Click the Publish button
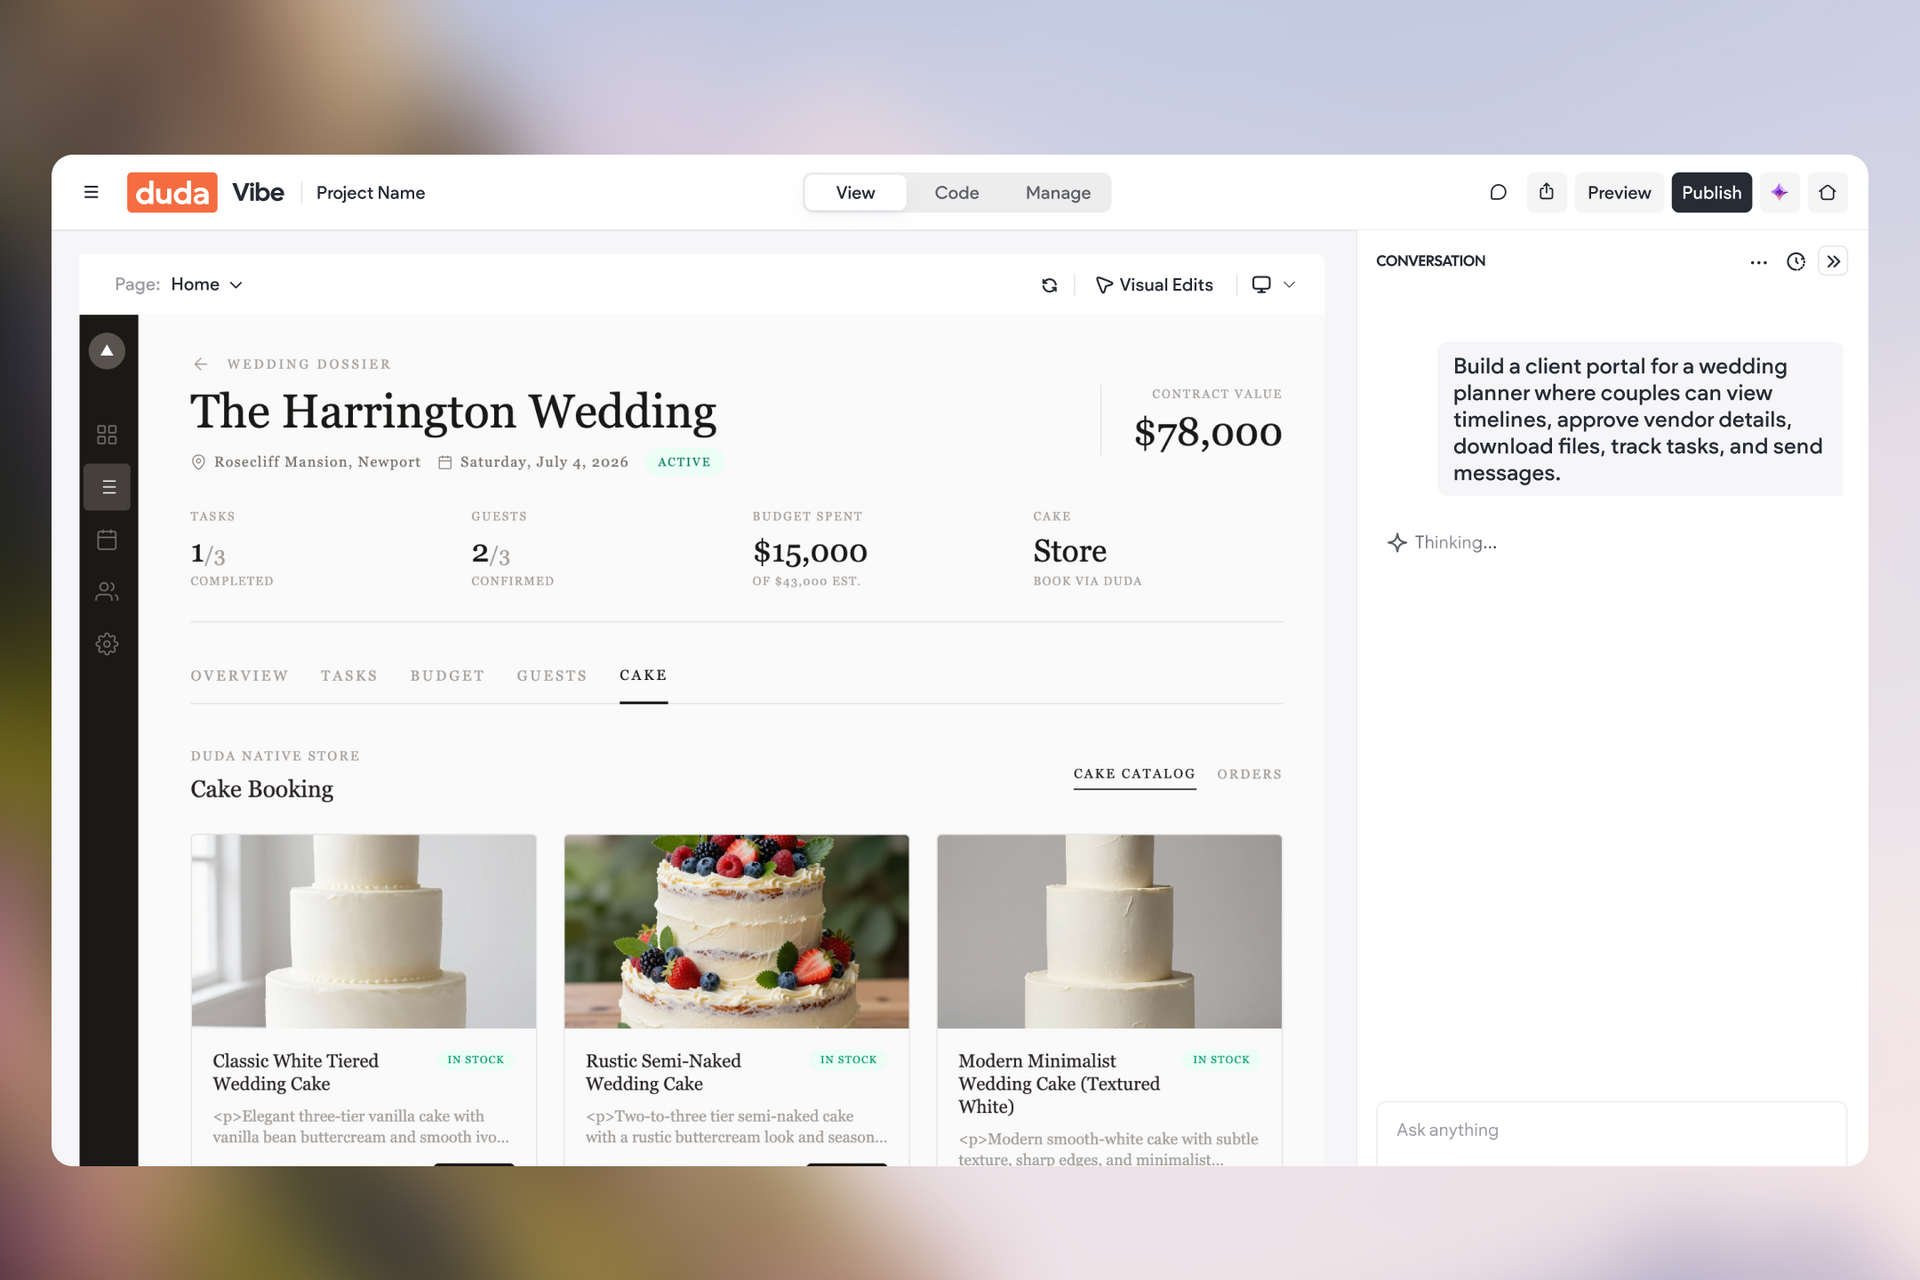Image resolution: width=1920 pixels, height=1280 pixels. [x=1711, y=192]
